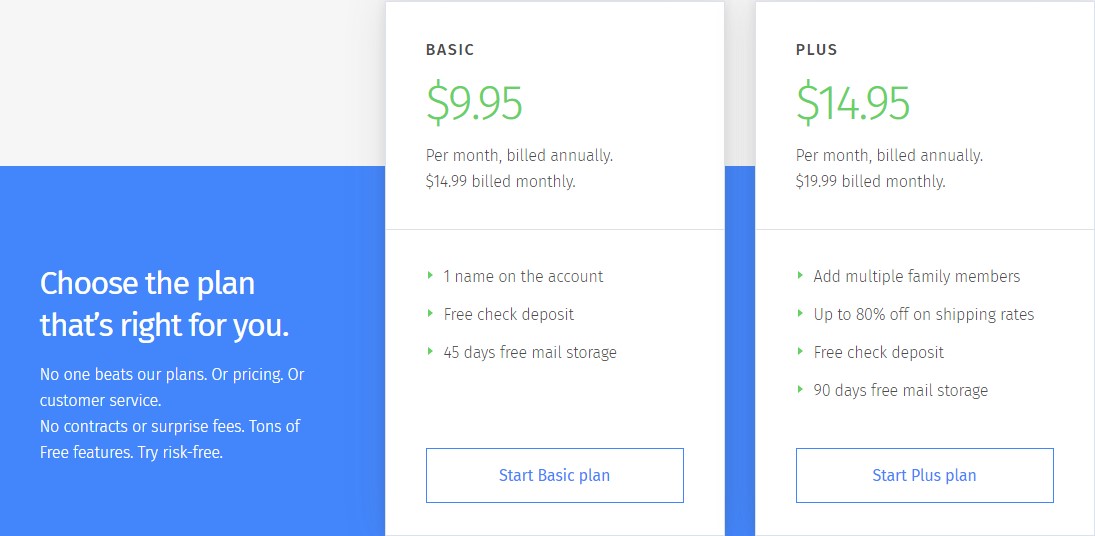Click the arrow bullet next to Basic's "Free check deposit"
This screenshot has width=1095, height=536.
click(430, 313)
